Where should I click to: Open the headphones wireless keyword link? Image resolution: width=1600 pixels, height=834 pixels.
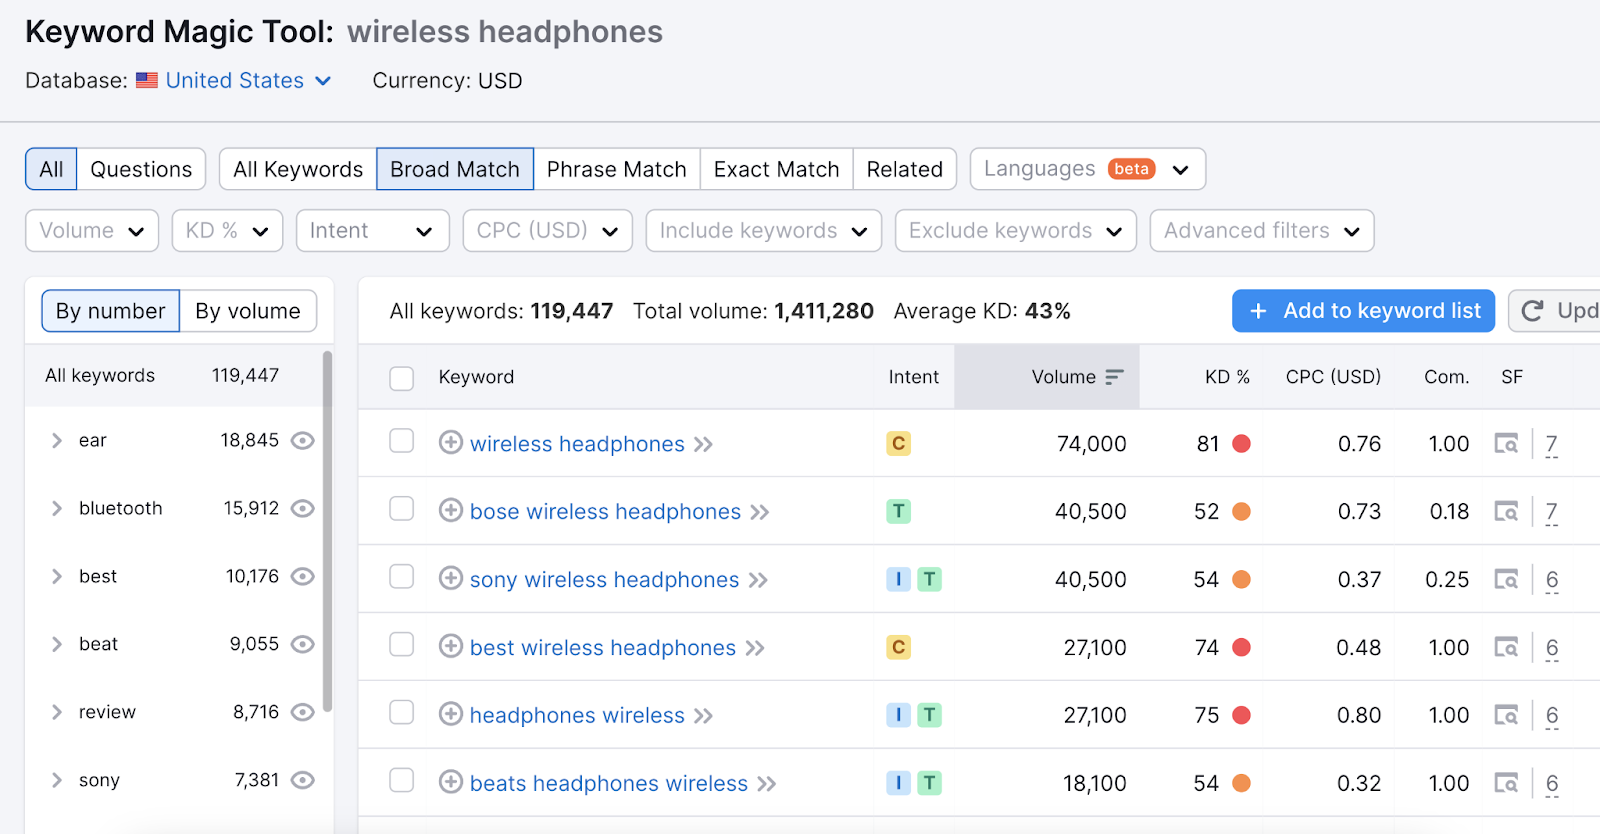click(x=577, y=715)
